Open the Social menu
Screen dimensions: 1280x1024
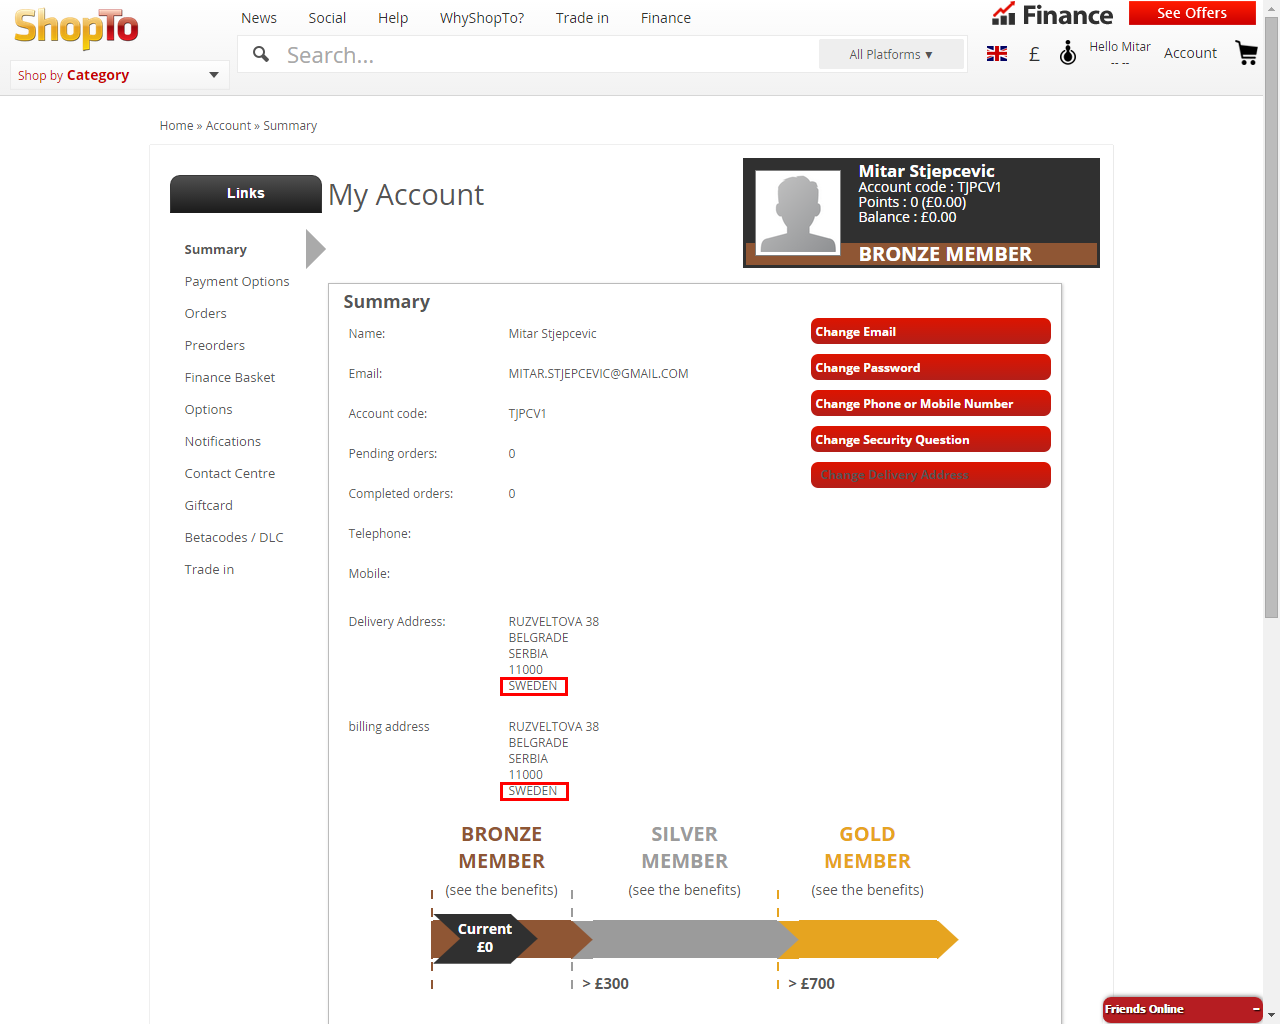tap(327, 18)
